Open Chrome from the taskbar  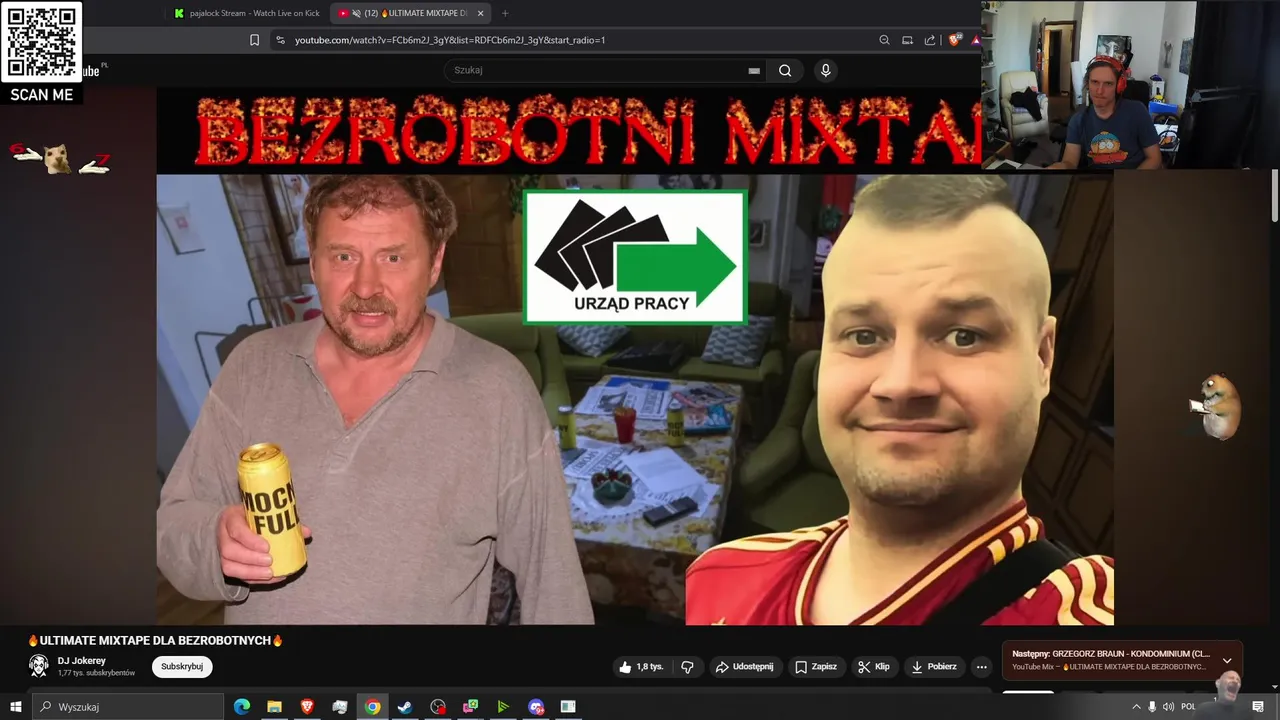(x=372, y=707)
